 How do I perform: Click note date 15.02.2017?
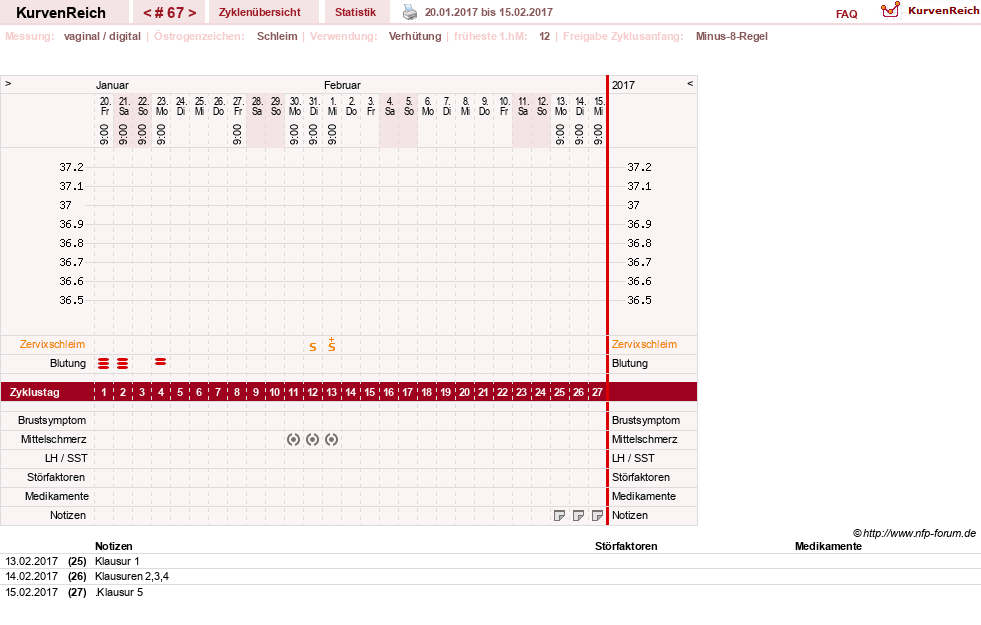tap(31, 592)
